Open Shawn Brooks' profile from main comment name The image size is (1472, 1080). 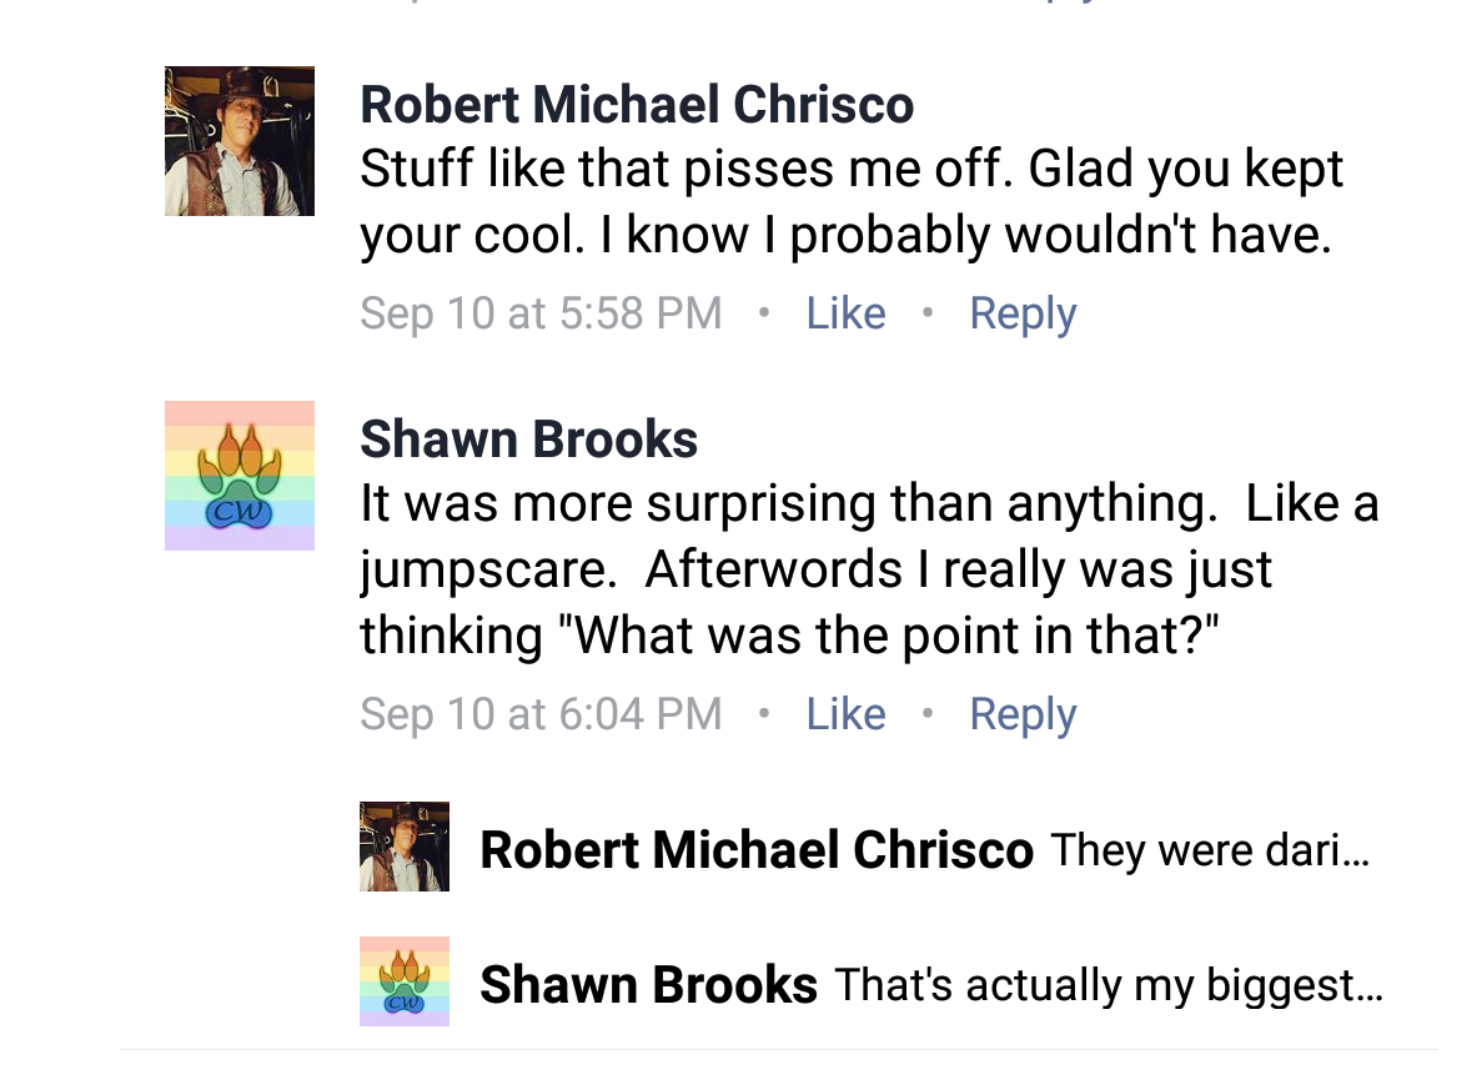click(529, 439)
